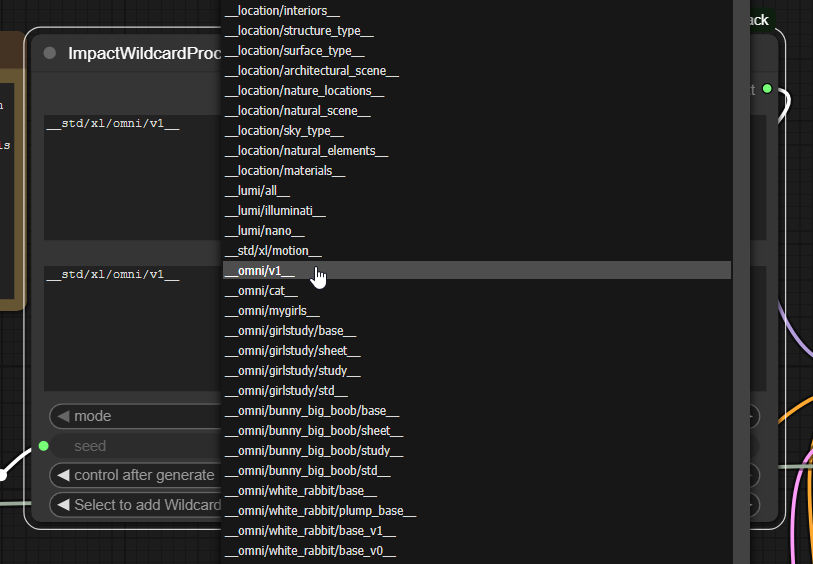Pick __location/surface_type__ wildcard
Screen dimensions: 813x564
477,51
